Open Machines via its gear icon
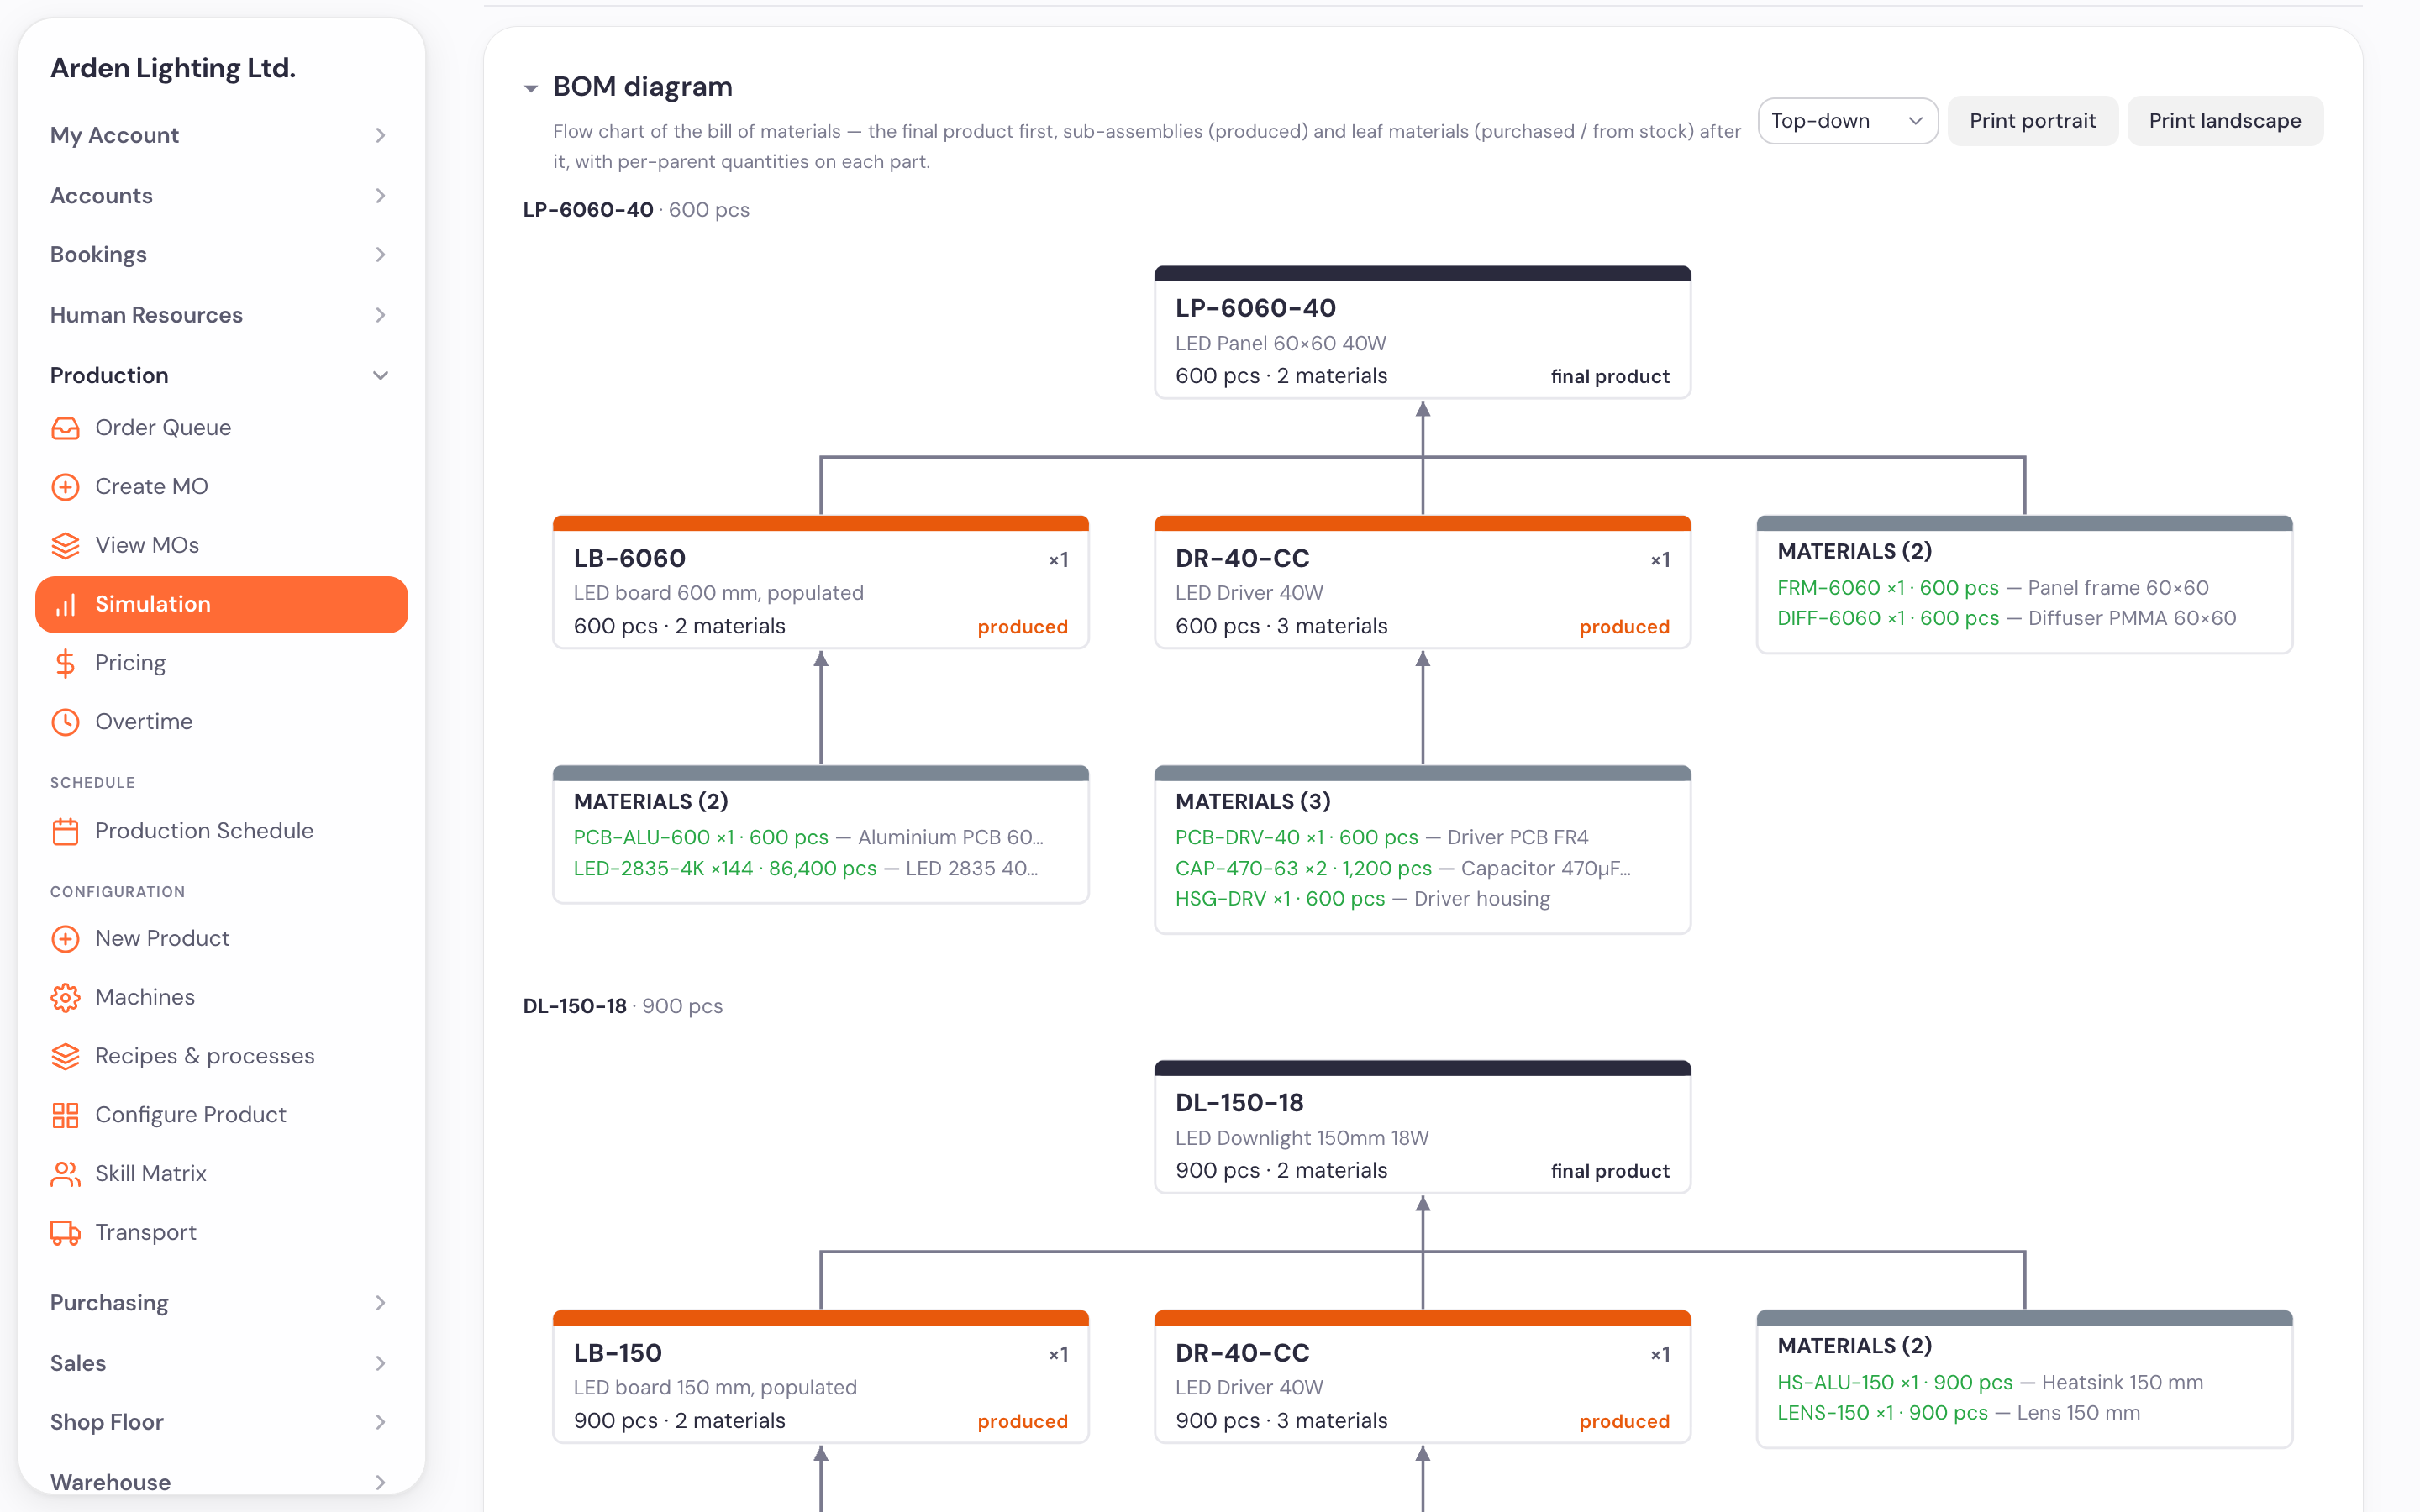Screen dimensions: 2420x1512 point(65,998)
